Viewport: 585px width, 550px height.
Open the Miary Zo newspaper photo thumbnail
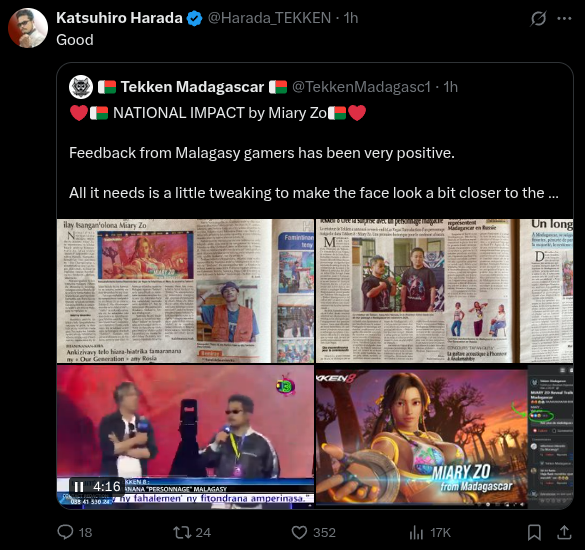(x=185, y=291)
